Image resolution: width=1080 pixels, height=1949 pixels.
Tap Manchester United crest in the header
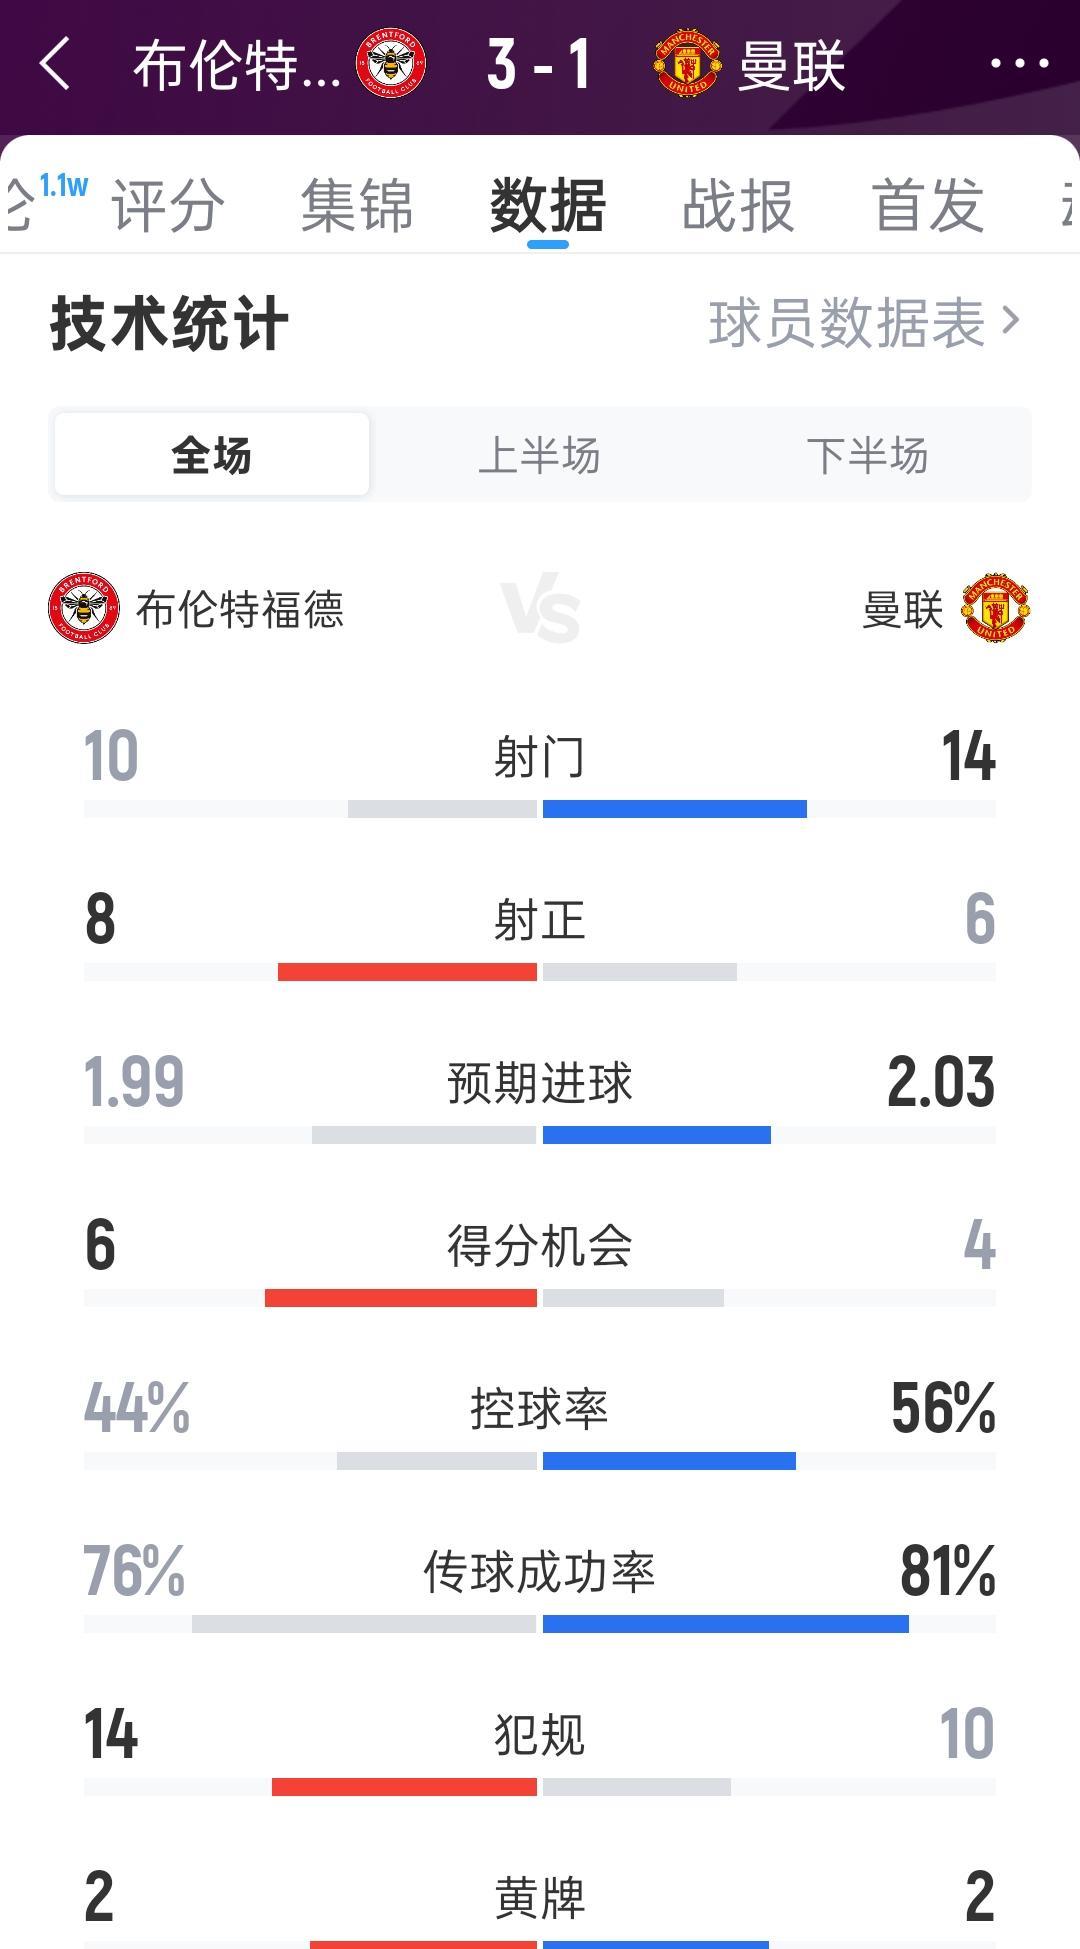coord(686,64)
